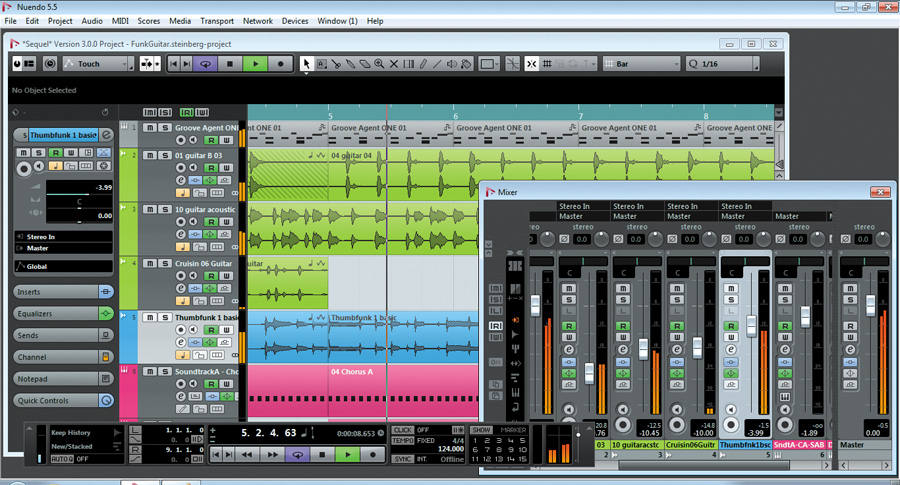Expand the Inserts inspector section
This screenshot has height=485, width=900.
(63, 292)
